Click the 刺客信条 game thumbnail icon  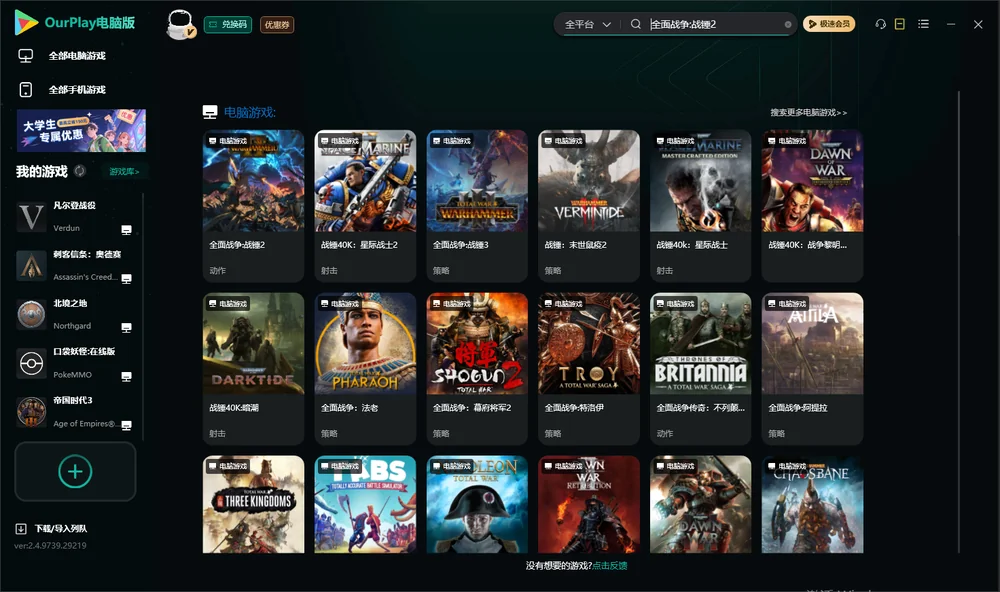(31, 265)
